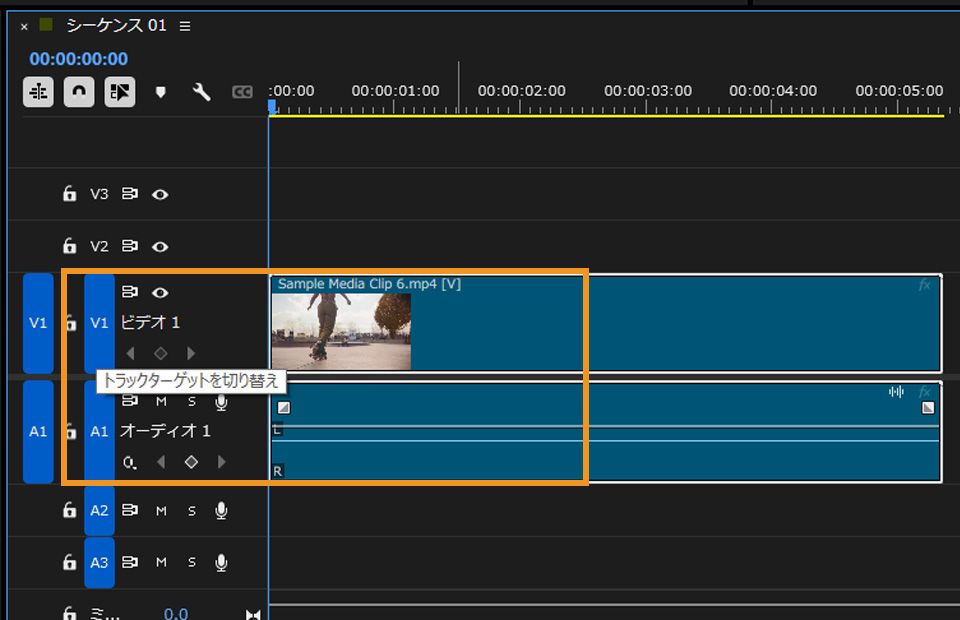Toggle the Linked Selection button
Viewport: 960px width, 620px height.
coord(120,92)
